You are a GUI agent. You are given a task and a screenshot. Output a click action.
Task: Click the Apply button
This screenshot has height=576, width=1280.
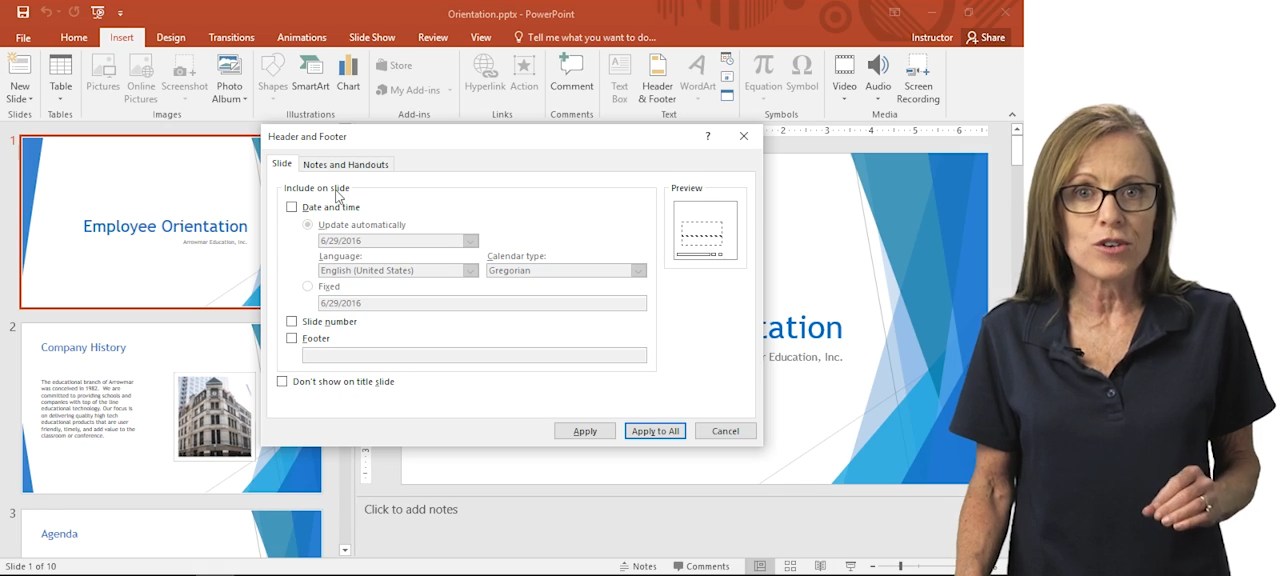click(x=585, y=431)
